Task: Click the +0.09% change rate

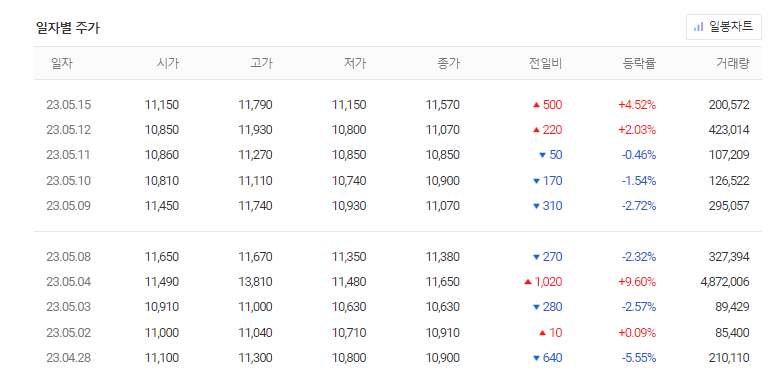Action: (637, 333)
